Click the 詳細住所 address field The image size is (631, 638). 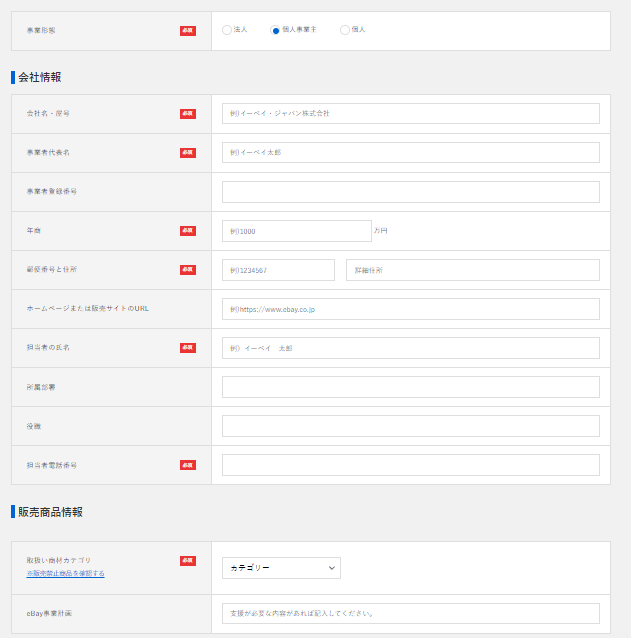pyautogui.click(x=472, y=270)
